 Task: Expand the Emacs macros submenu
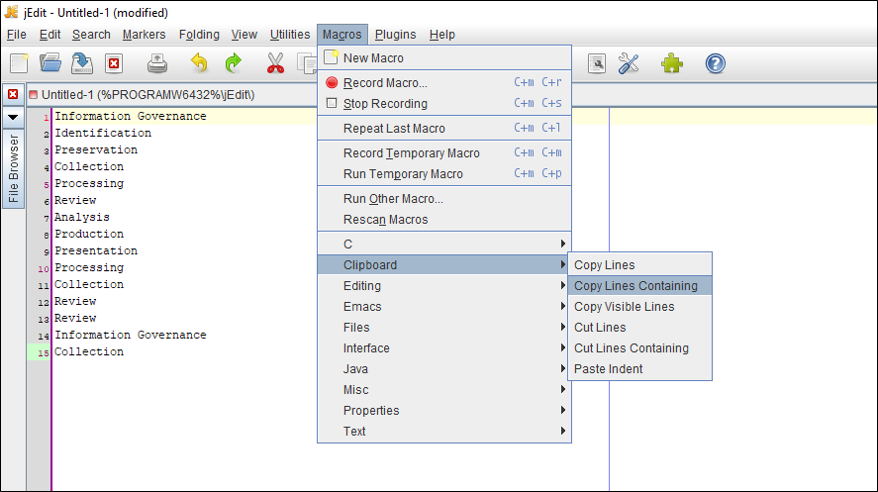(445, 307)
